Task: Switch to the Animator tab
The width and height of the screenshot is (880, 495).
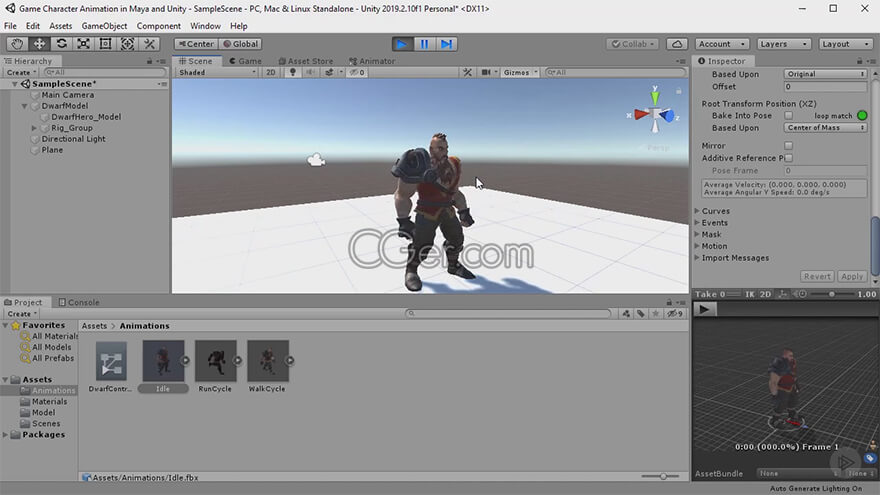Action: pos(372,61)
